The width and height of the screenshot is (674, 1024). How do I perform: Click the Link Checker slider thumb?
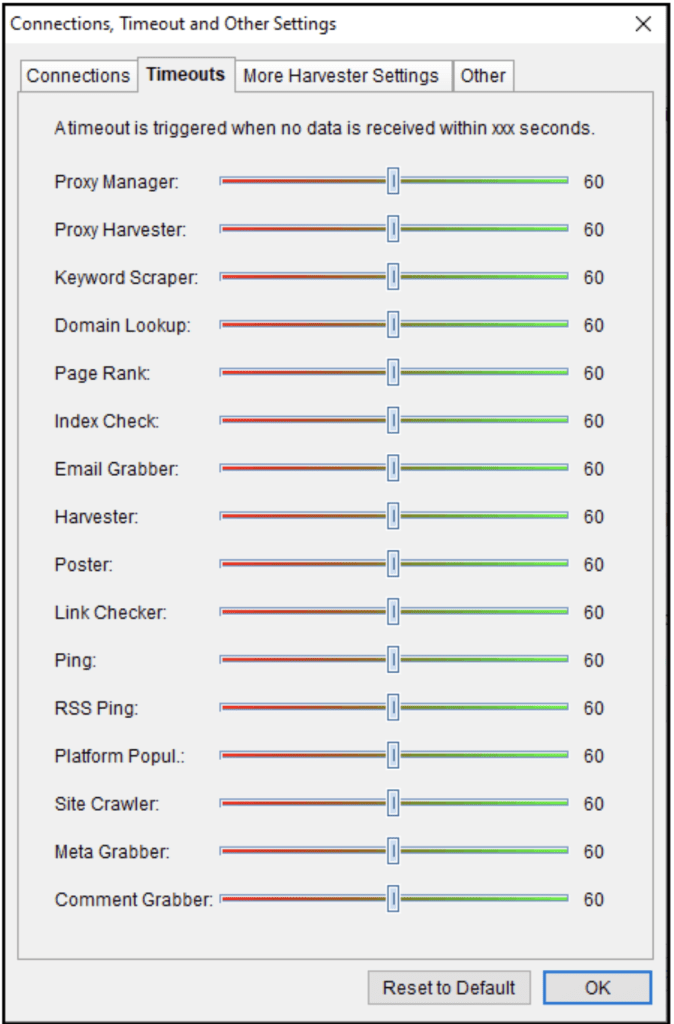[393, 612]
